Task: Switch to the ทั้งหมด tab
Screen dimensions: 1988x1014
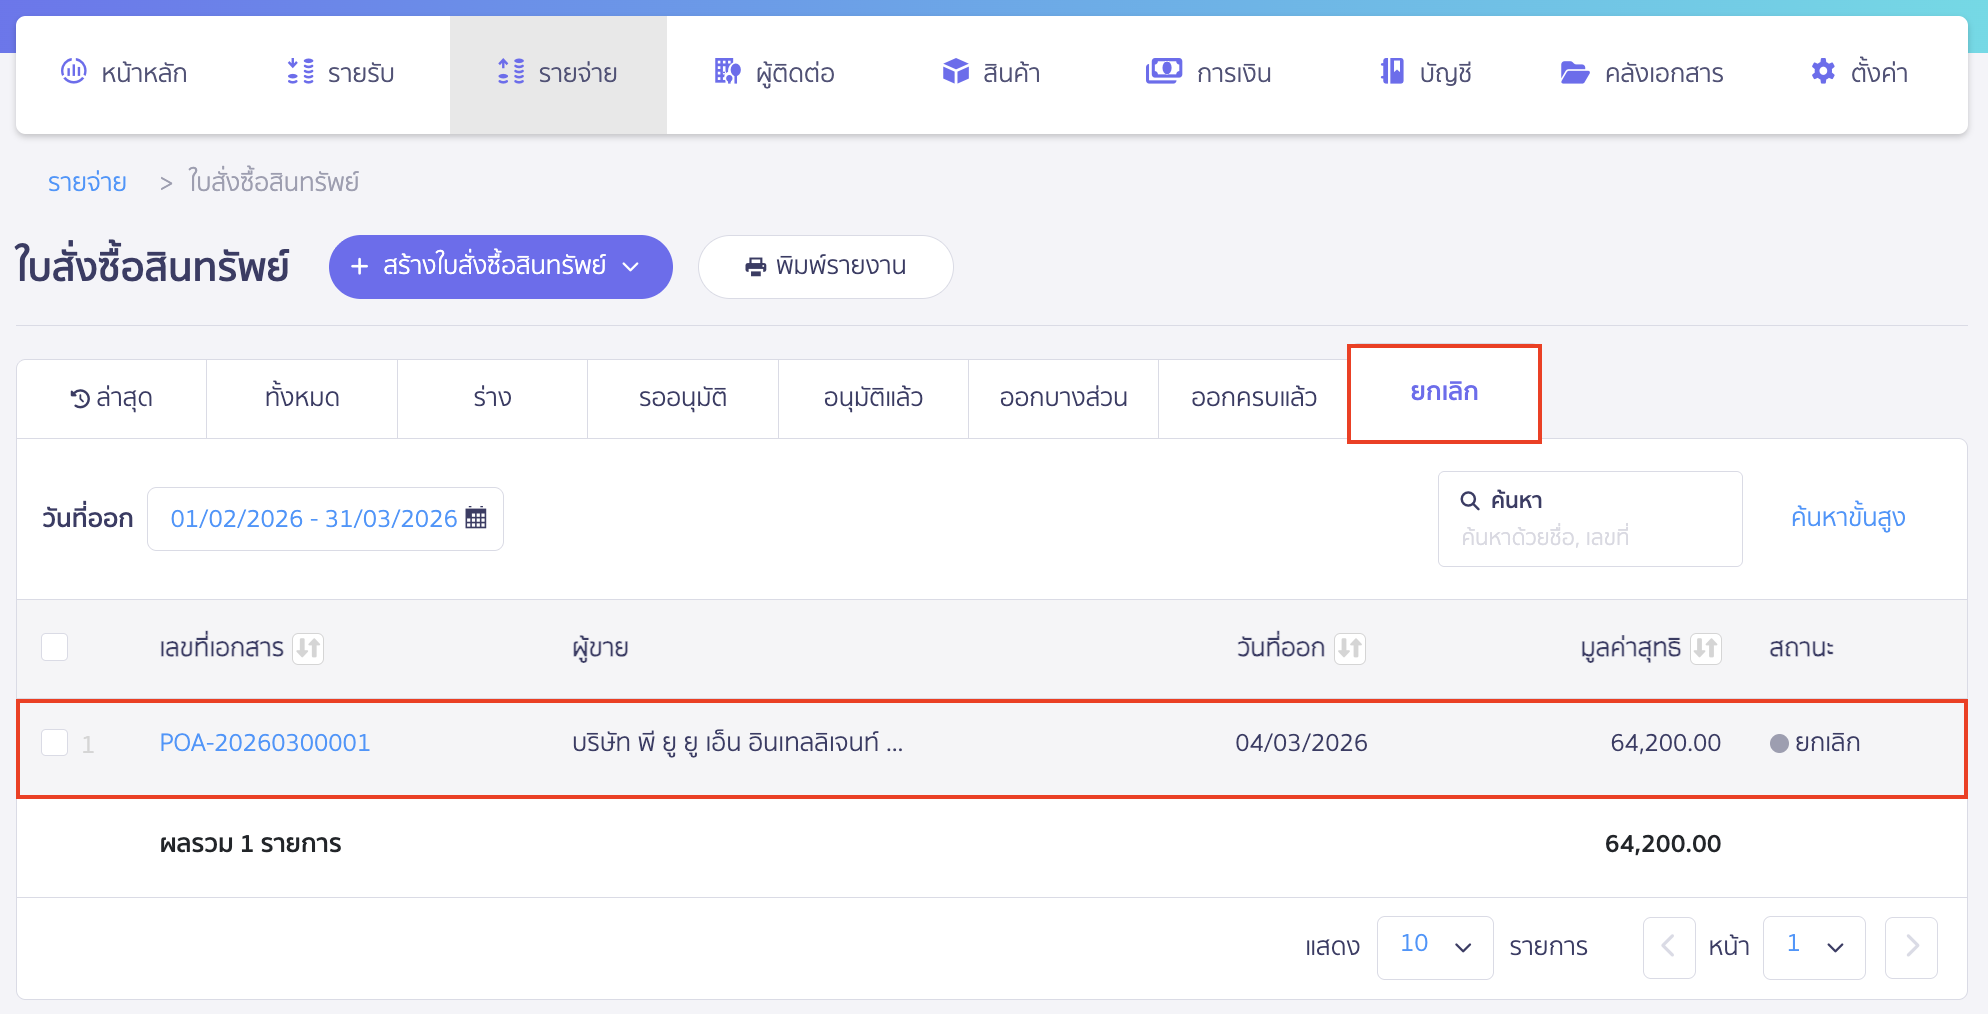Action: [x=302, y=398]
